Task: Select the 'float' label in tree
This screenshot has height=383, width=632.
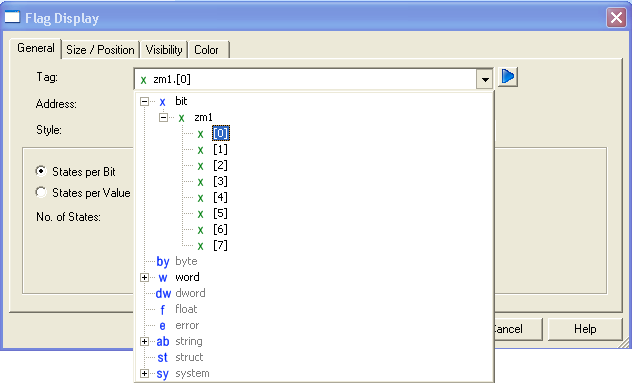Action: (186, 309)
